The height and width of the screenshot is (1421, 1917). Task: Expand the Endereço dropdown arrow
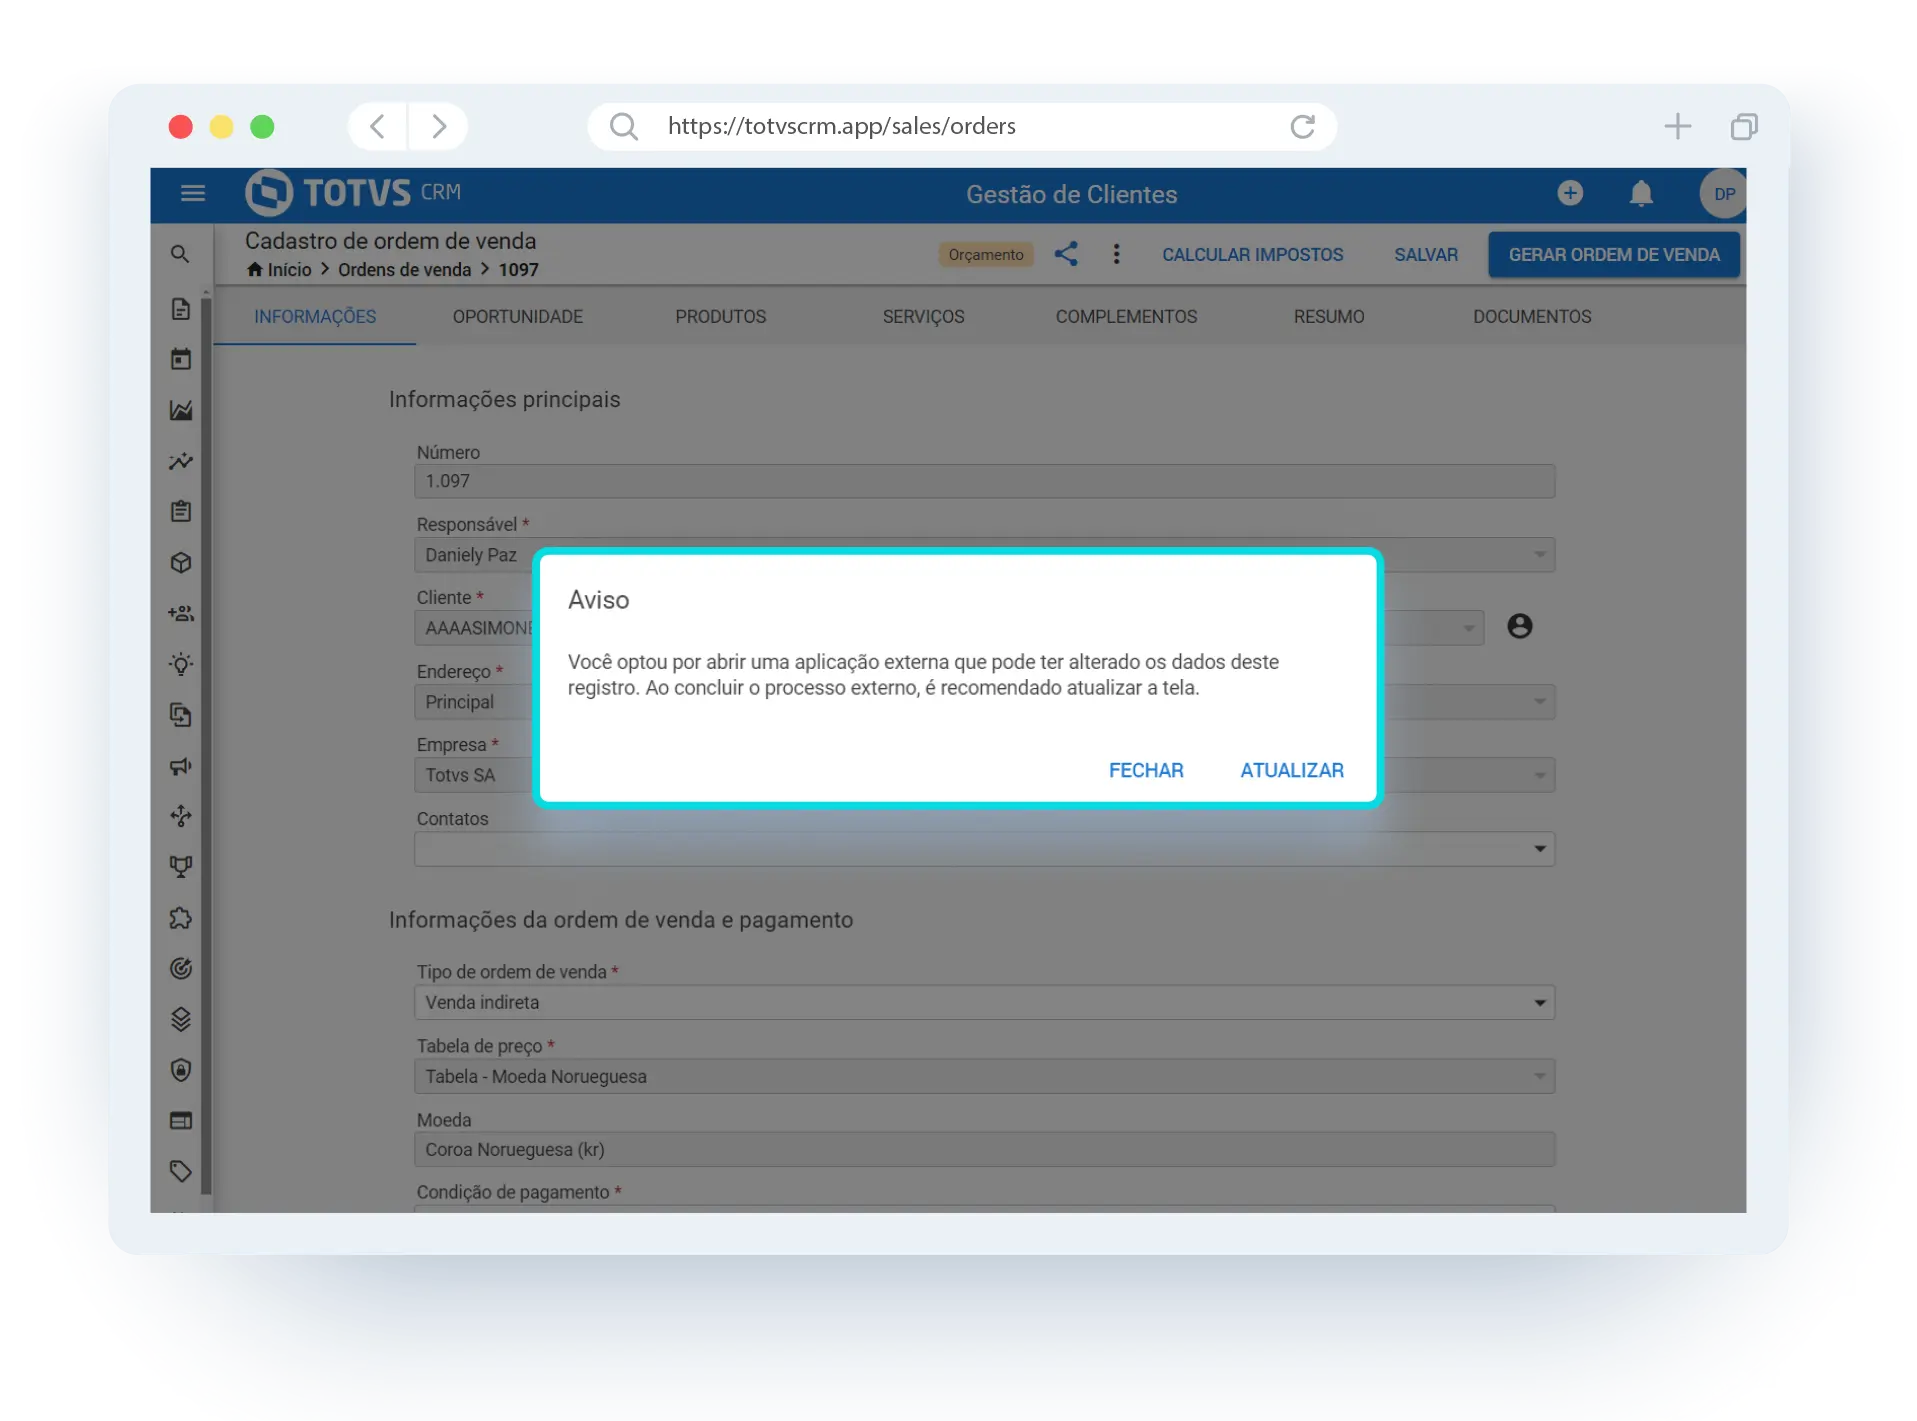click(1539, 701)
